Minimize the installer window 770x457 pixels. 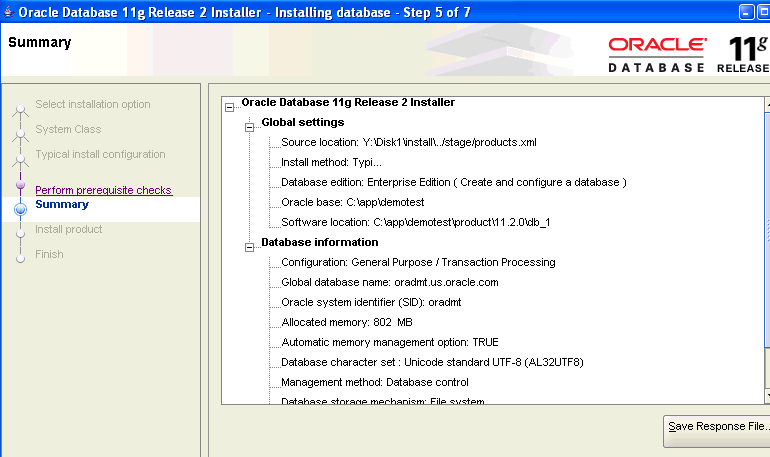click(746, 12)
